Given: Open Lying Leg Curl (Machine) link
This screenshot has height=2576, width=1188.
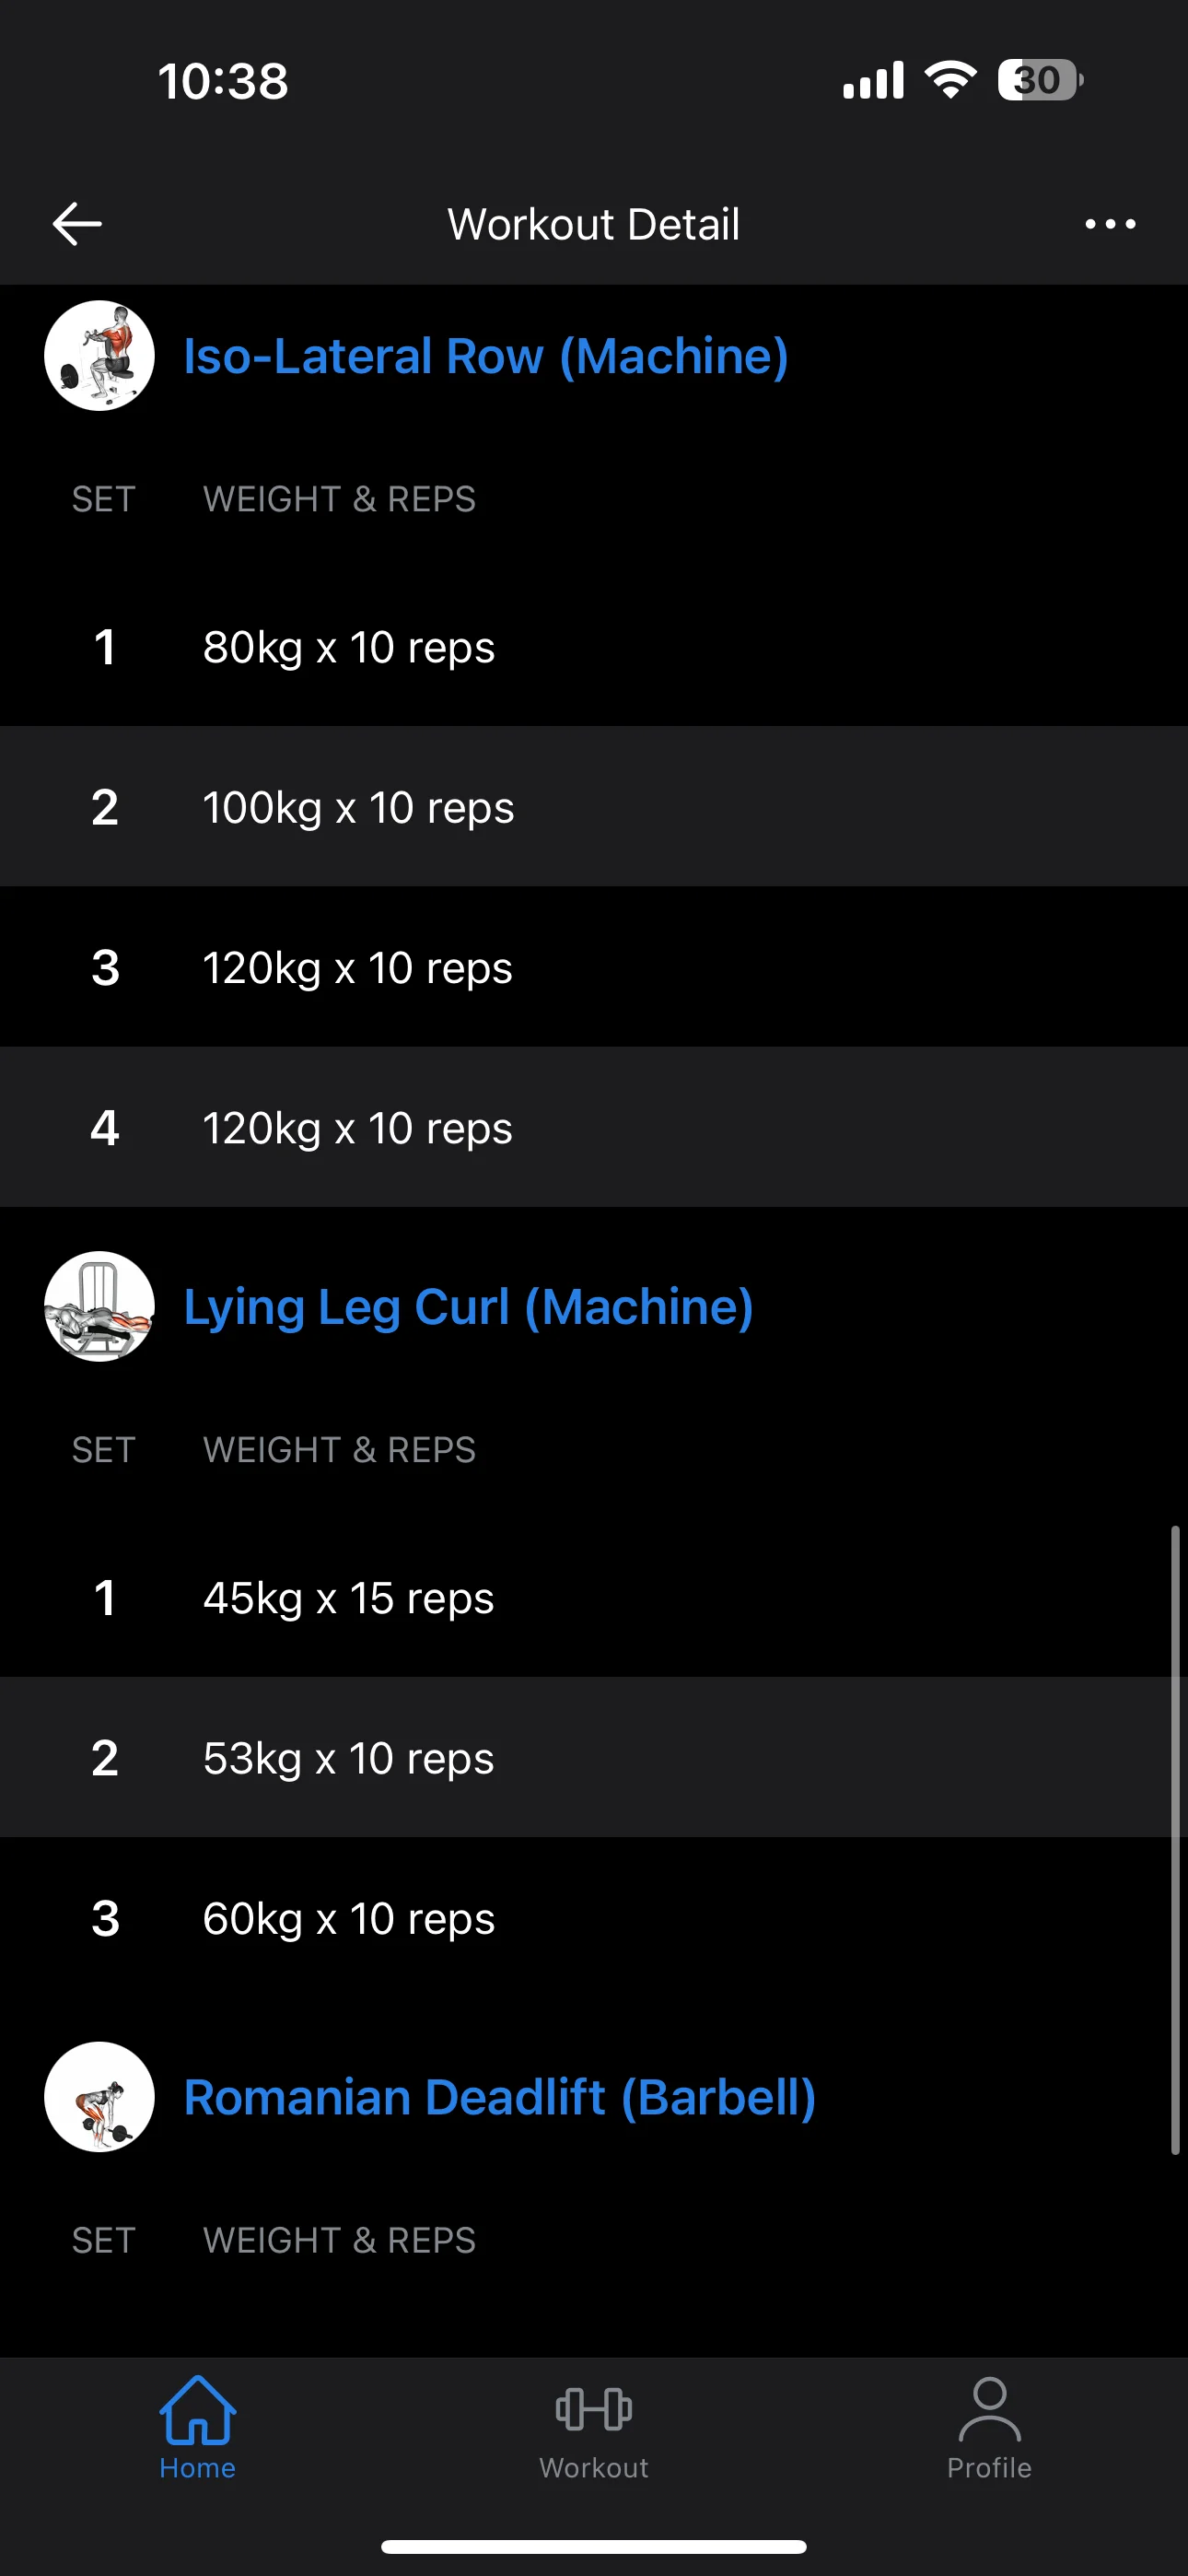Looking at the screenshot, I should (468, 1306).
